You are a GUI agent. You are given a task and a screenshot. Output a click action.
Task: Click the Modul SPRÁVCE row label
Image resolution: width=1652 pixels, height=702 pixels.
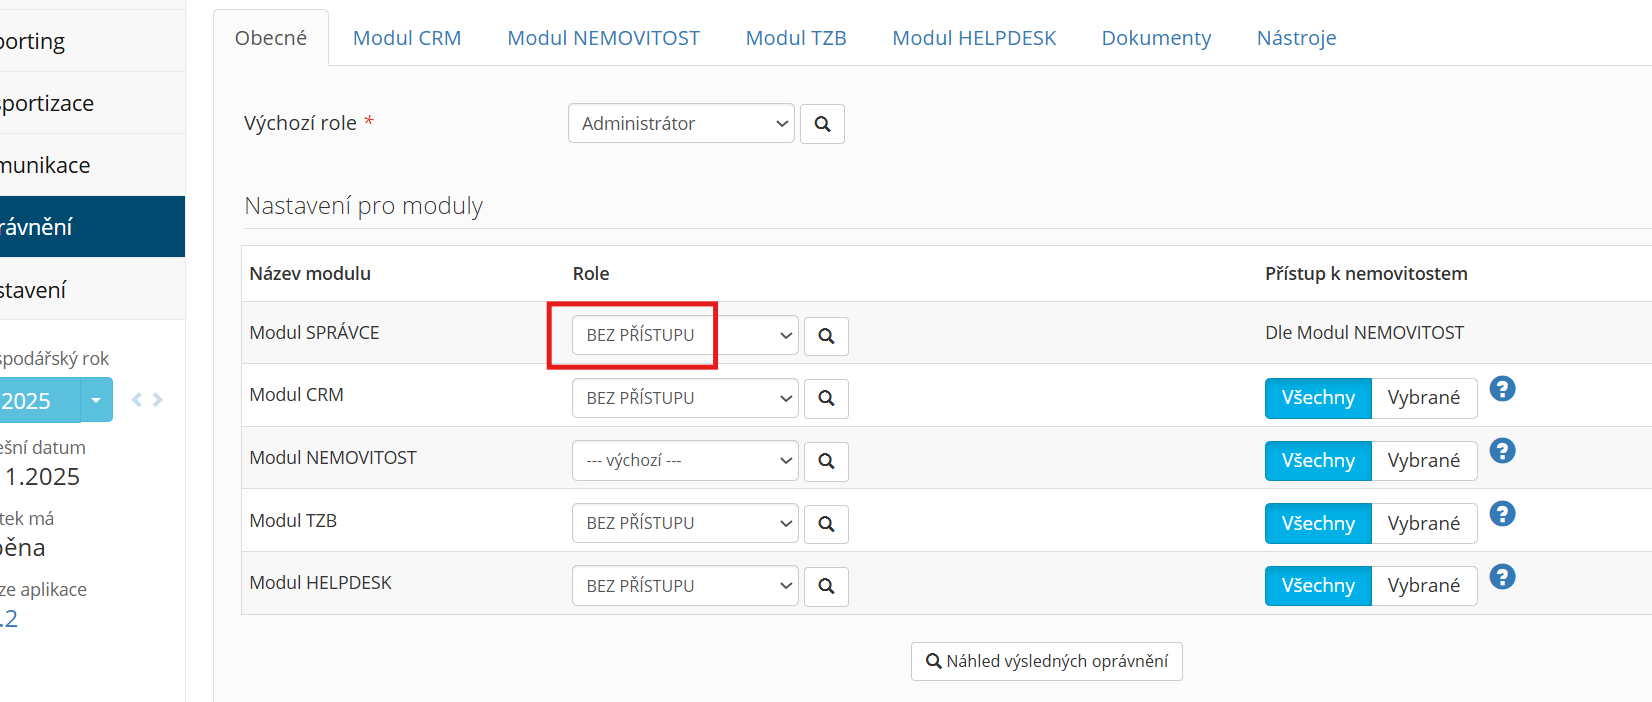pos(314,332)
